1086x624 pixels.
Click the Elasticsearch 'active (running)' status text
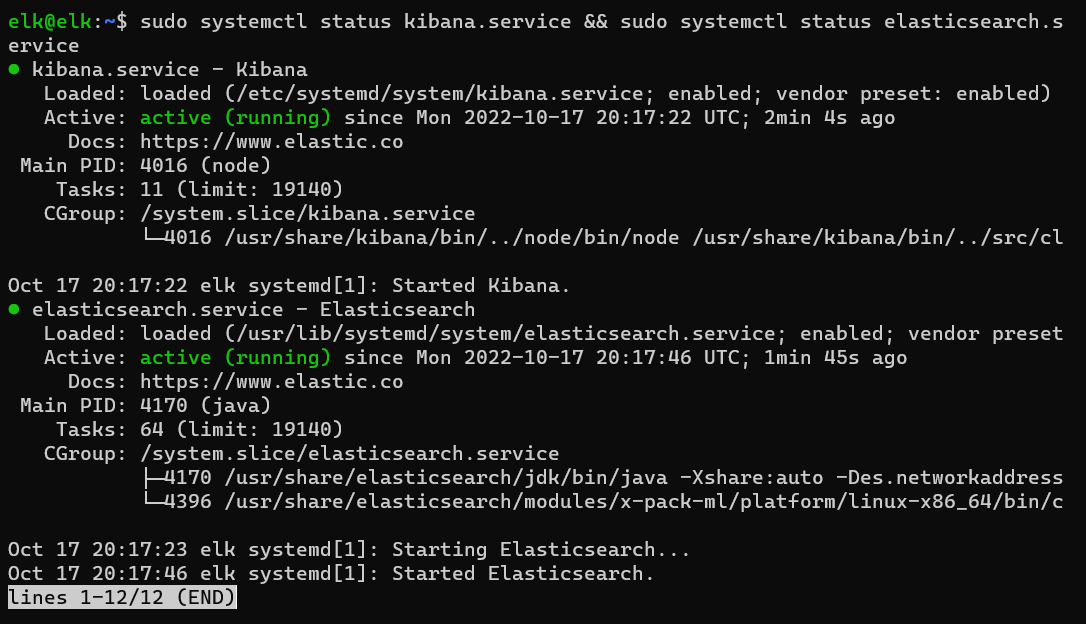tap(235, 357)
